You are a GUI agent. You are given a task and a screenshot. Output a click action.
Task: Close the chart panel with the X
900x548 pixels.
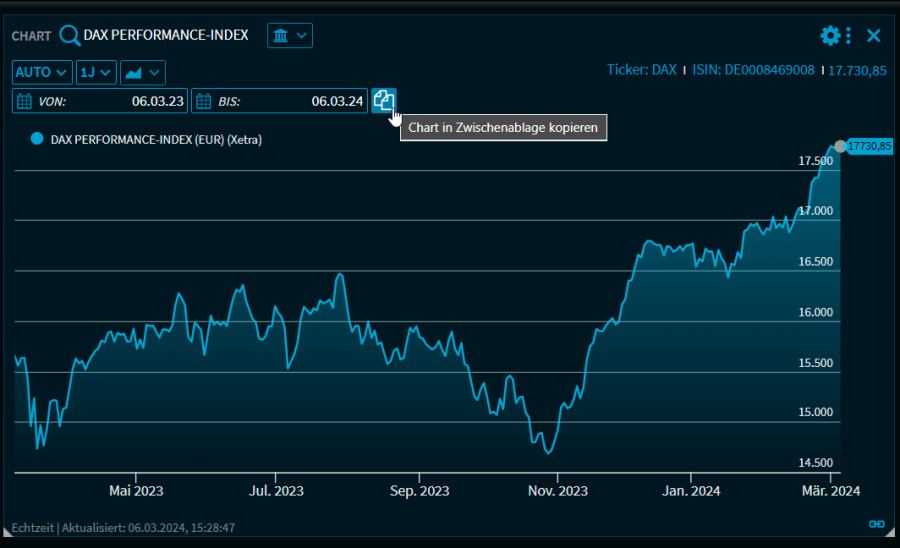coord(873,36)
